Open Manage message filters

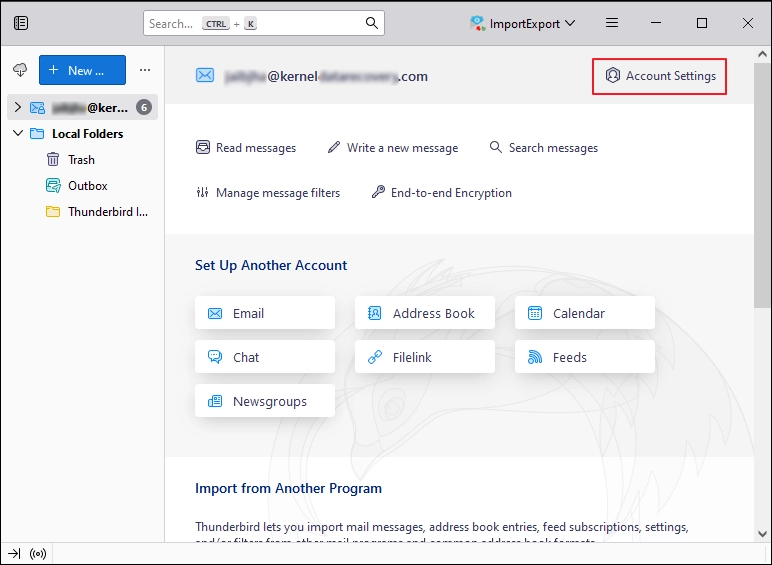point(268,192)
